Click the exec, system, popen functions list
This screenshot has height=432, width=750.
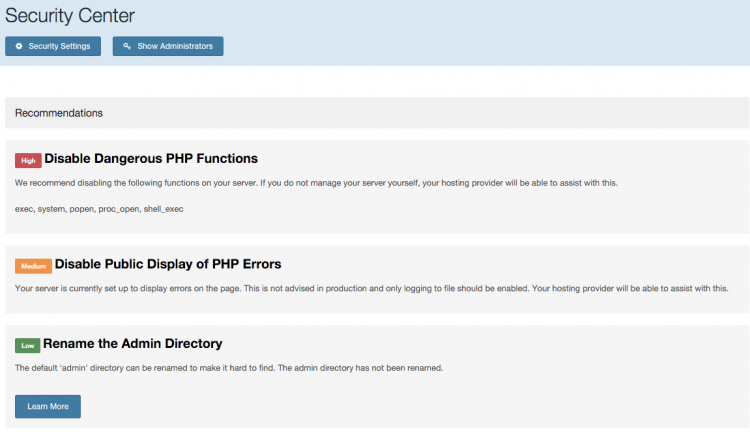pyautogui.click(x=99, y=209)
